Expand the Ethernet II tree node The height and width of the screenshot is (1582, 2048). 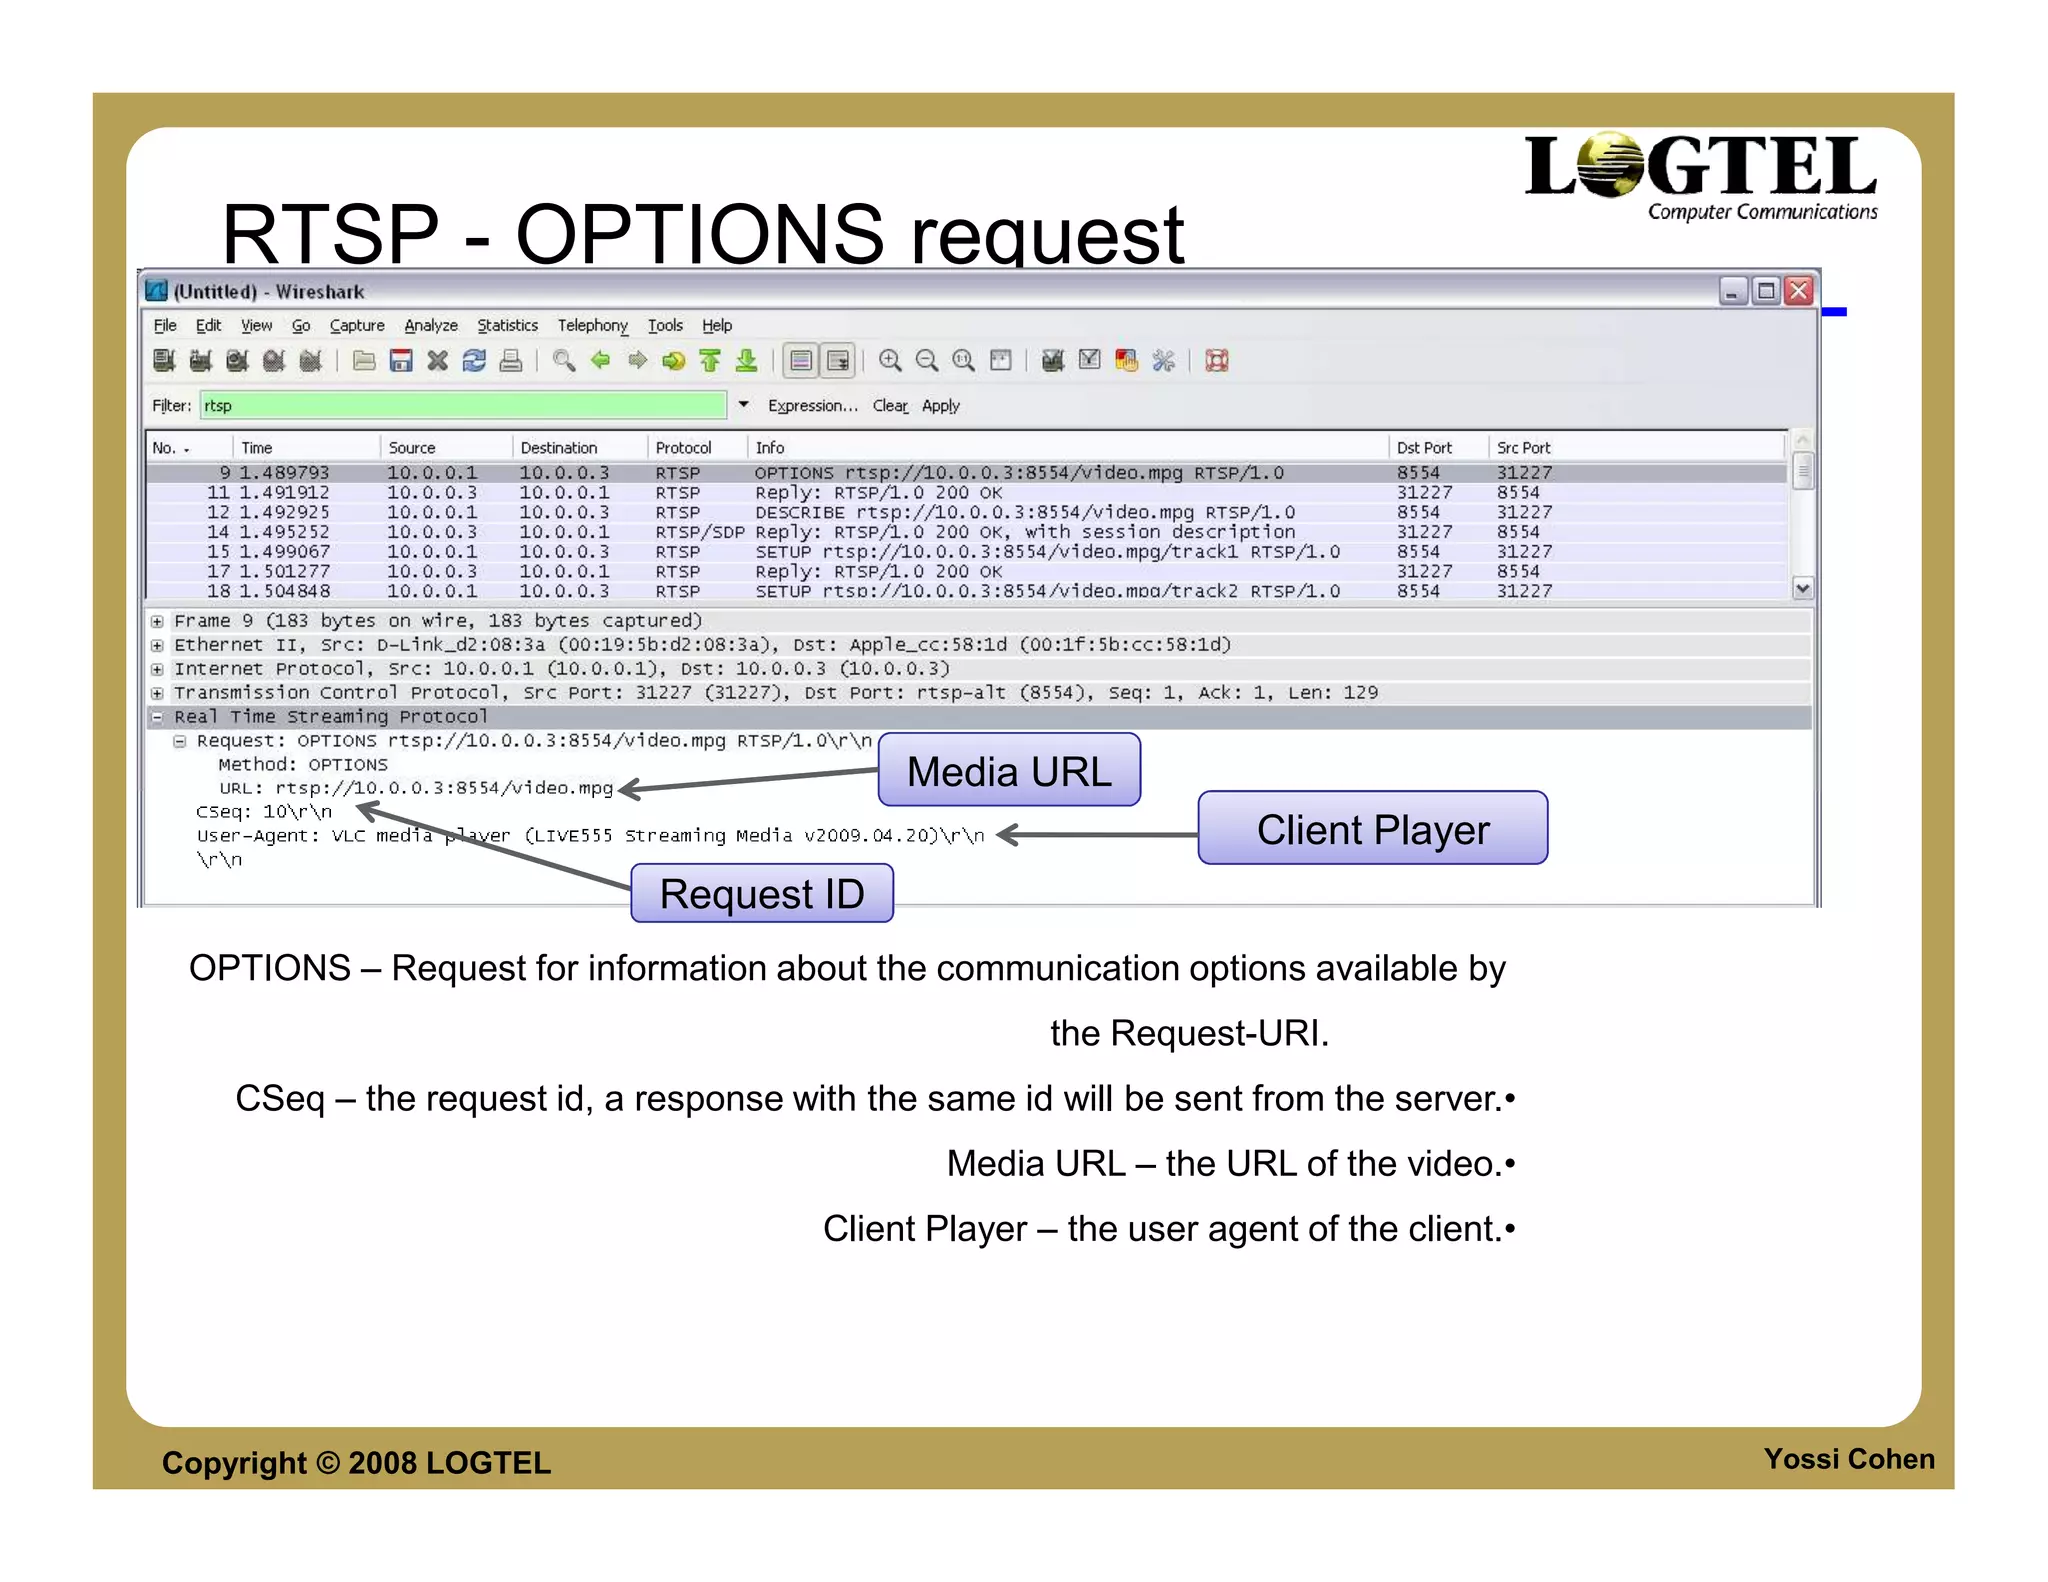[157, 645]
